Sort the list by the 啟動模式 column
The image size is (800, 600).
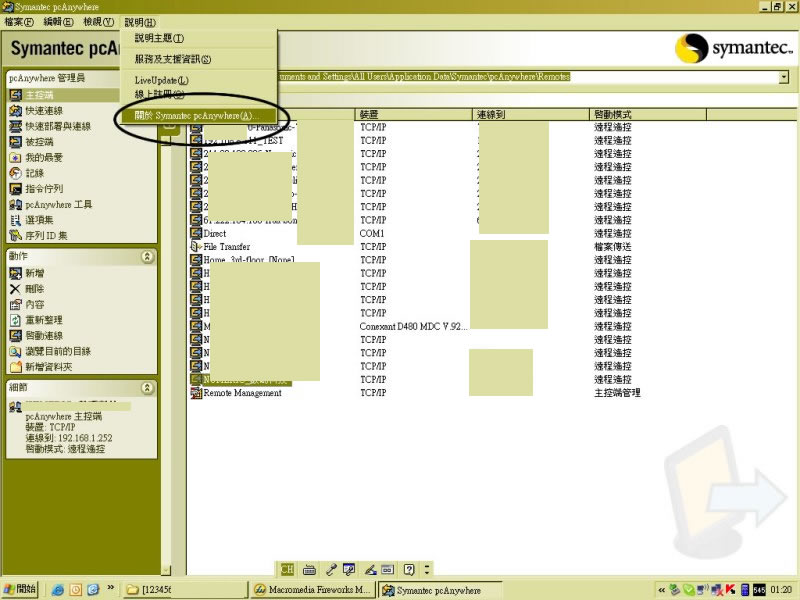648,114
